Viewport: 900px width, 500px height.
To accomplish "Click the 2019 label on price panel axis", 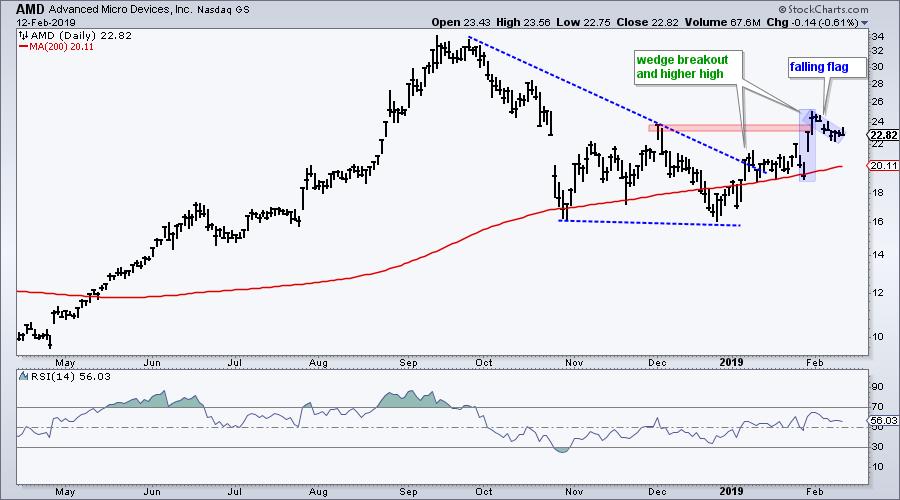I will (x=731, y=362).
